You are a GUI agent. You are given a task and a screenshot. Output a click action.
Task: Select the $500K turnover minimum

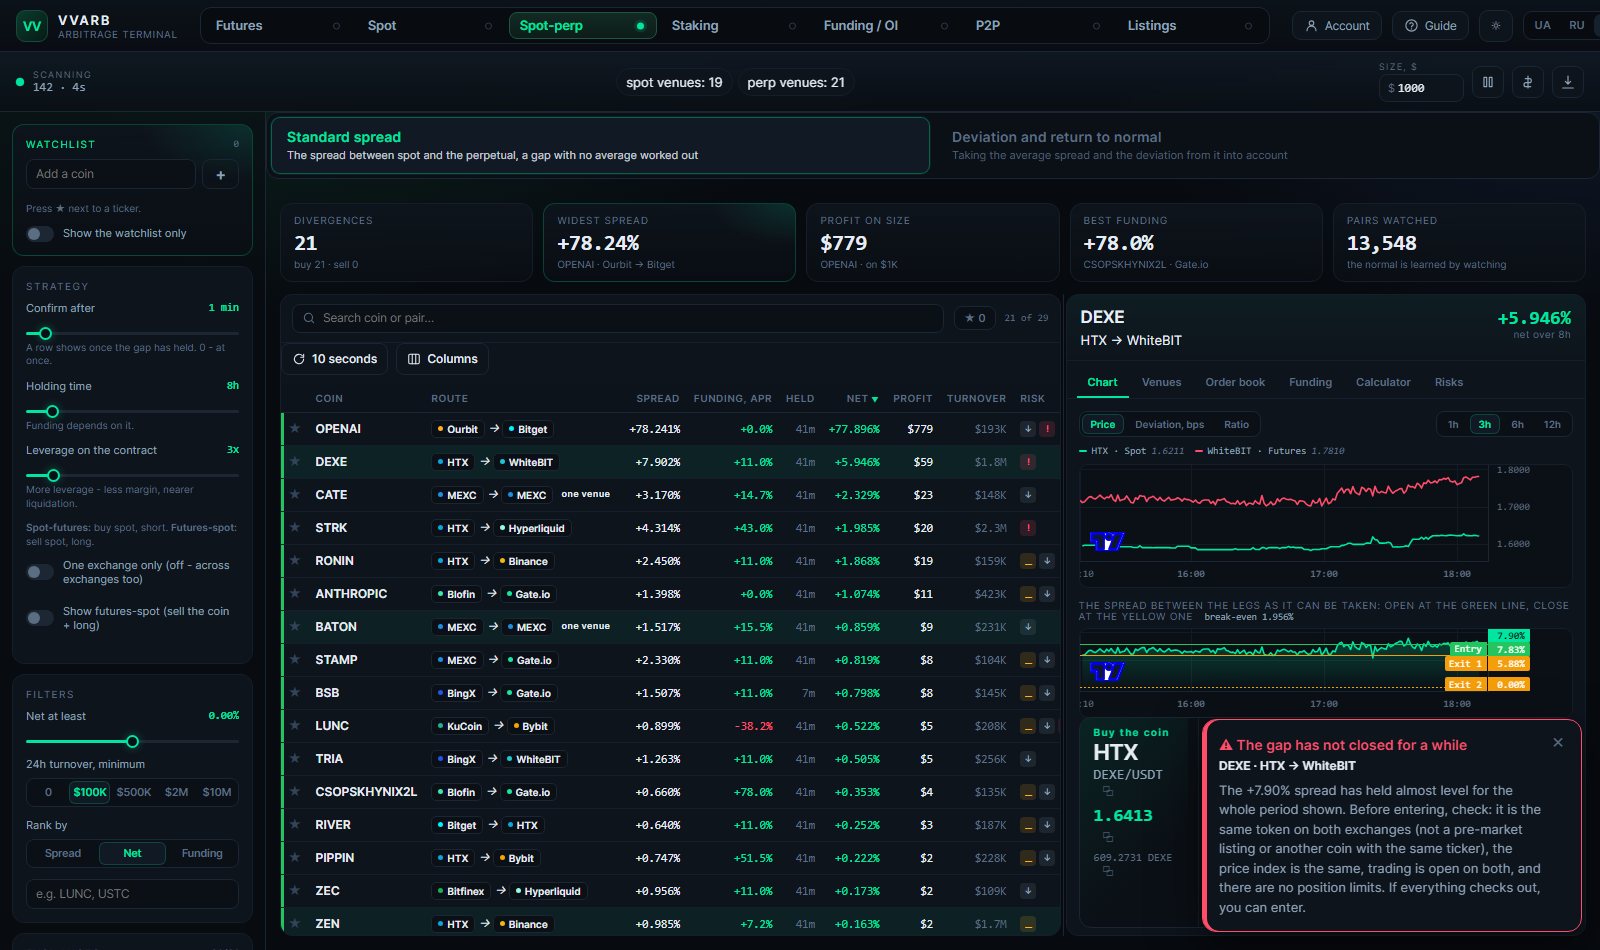tap(134, 792)
